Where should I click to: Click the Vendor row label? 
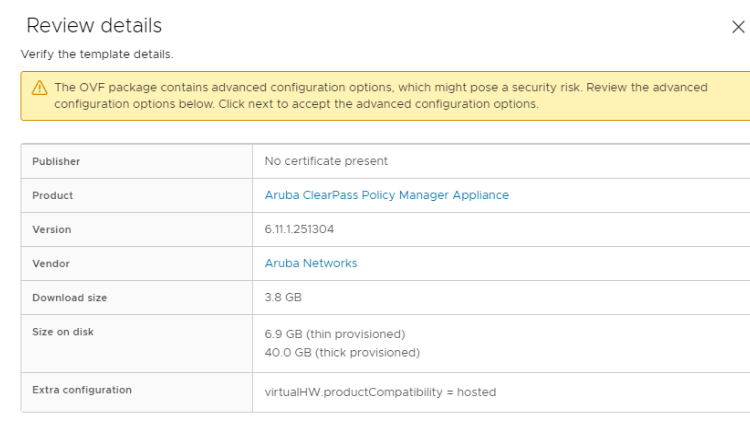coord(51,263)
